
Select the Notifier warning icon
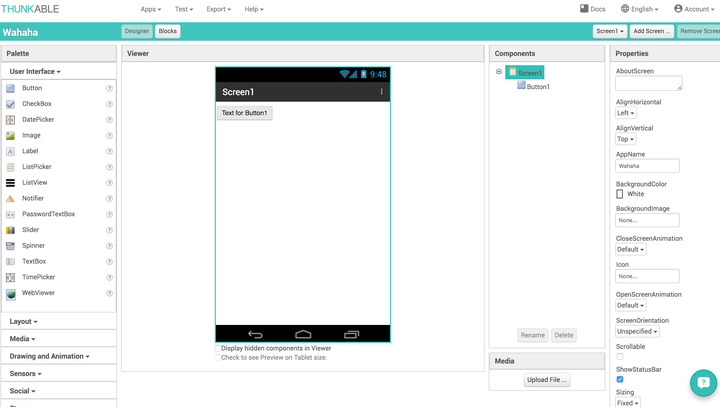(10, 198)
